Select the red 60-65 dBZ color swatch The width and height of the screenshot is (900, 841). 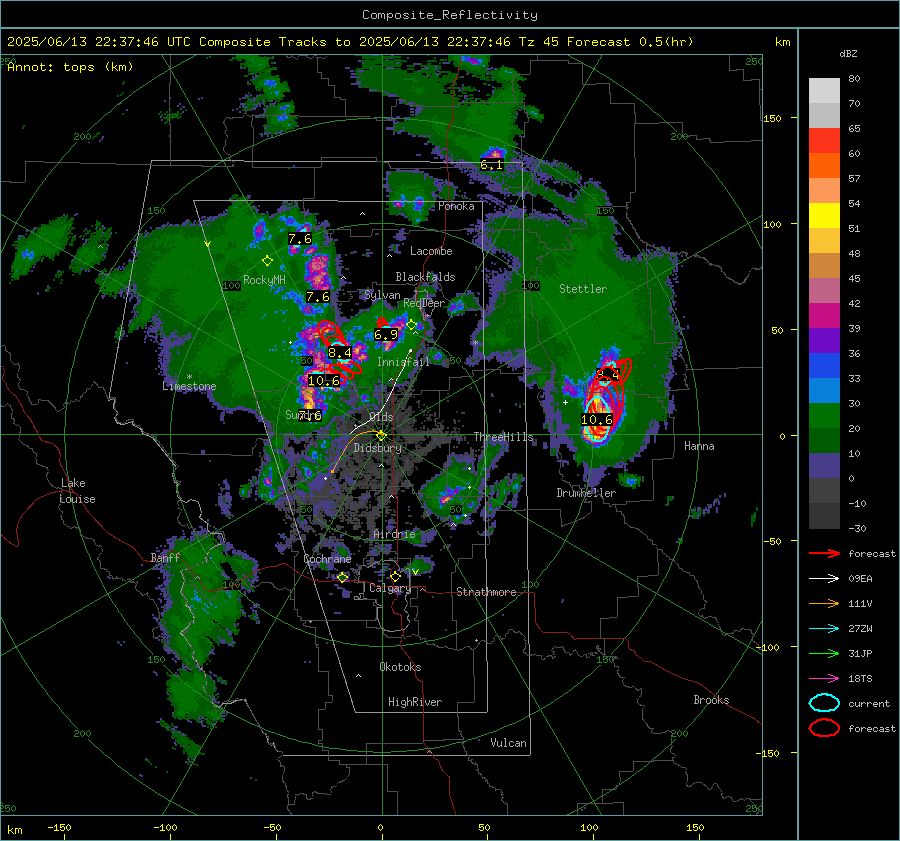tap(824, 141)
